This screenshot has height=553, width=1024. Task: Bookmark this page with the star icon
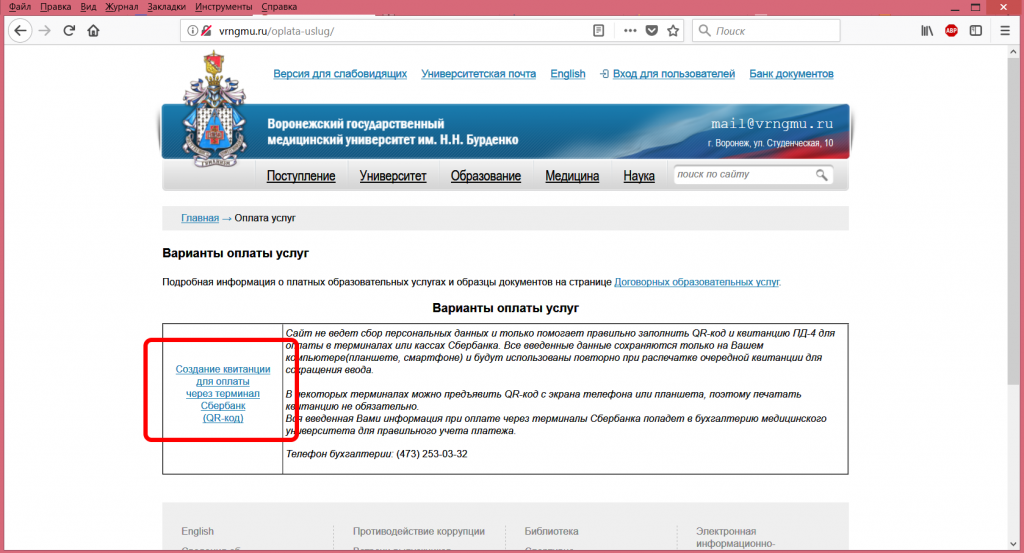(673, 31)
